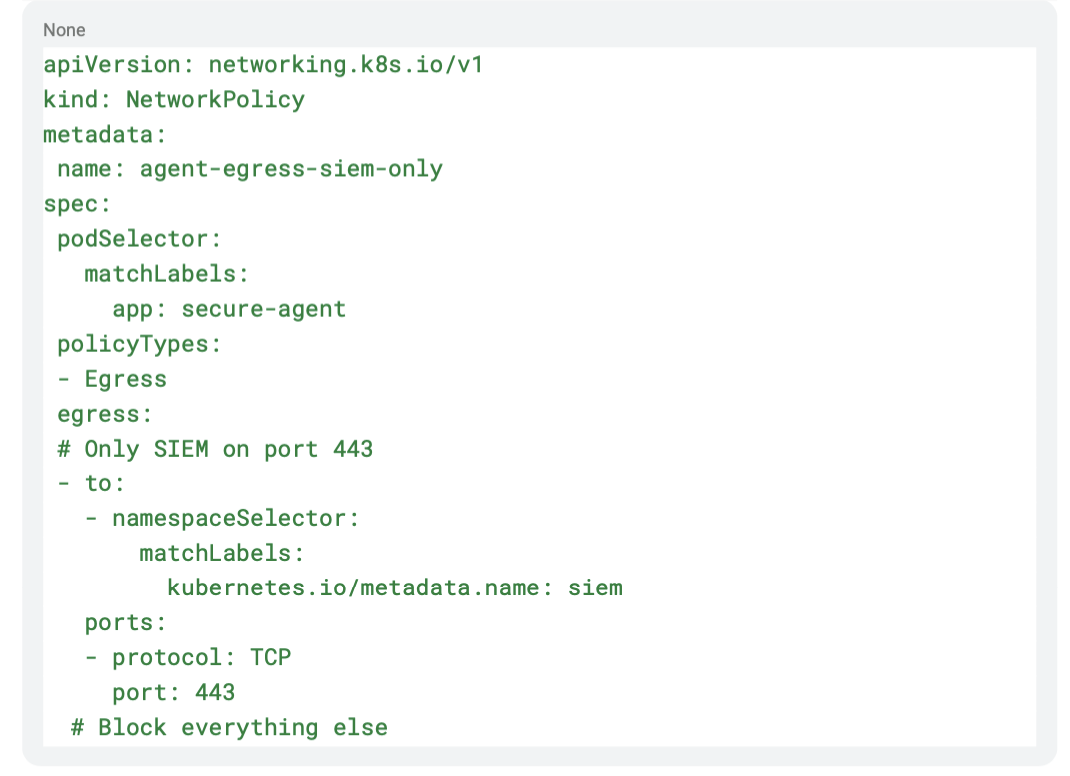Click the podSelector: line
The width and height of the screenshot is (1070, 776).
(x=139, y=239)
